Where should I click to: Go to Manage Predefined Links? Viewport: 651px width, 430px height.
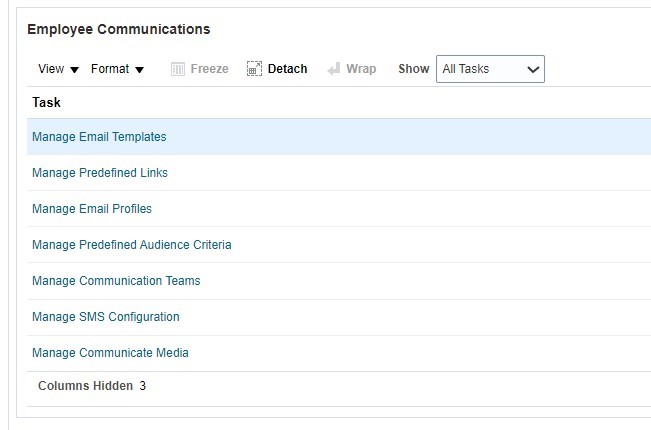tap(100, 173)
